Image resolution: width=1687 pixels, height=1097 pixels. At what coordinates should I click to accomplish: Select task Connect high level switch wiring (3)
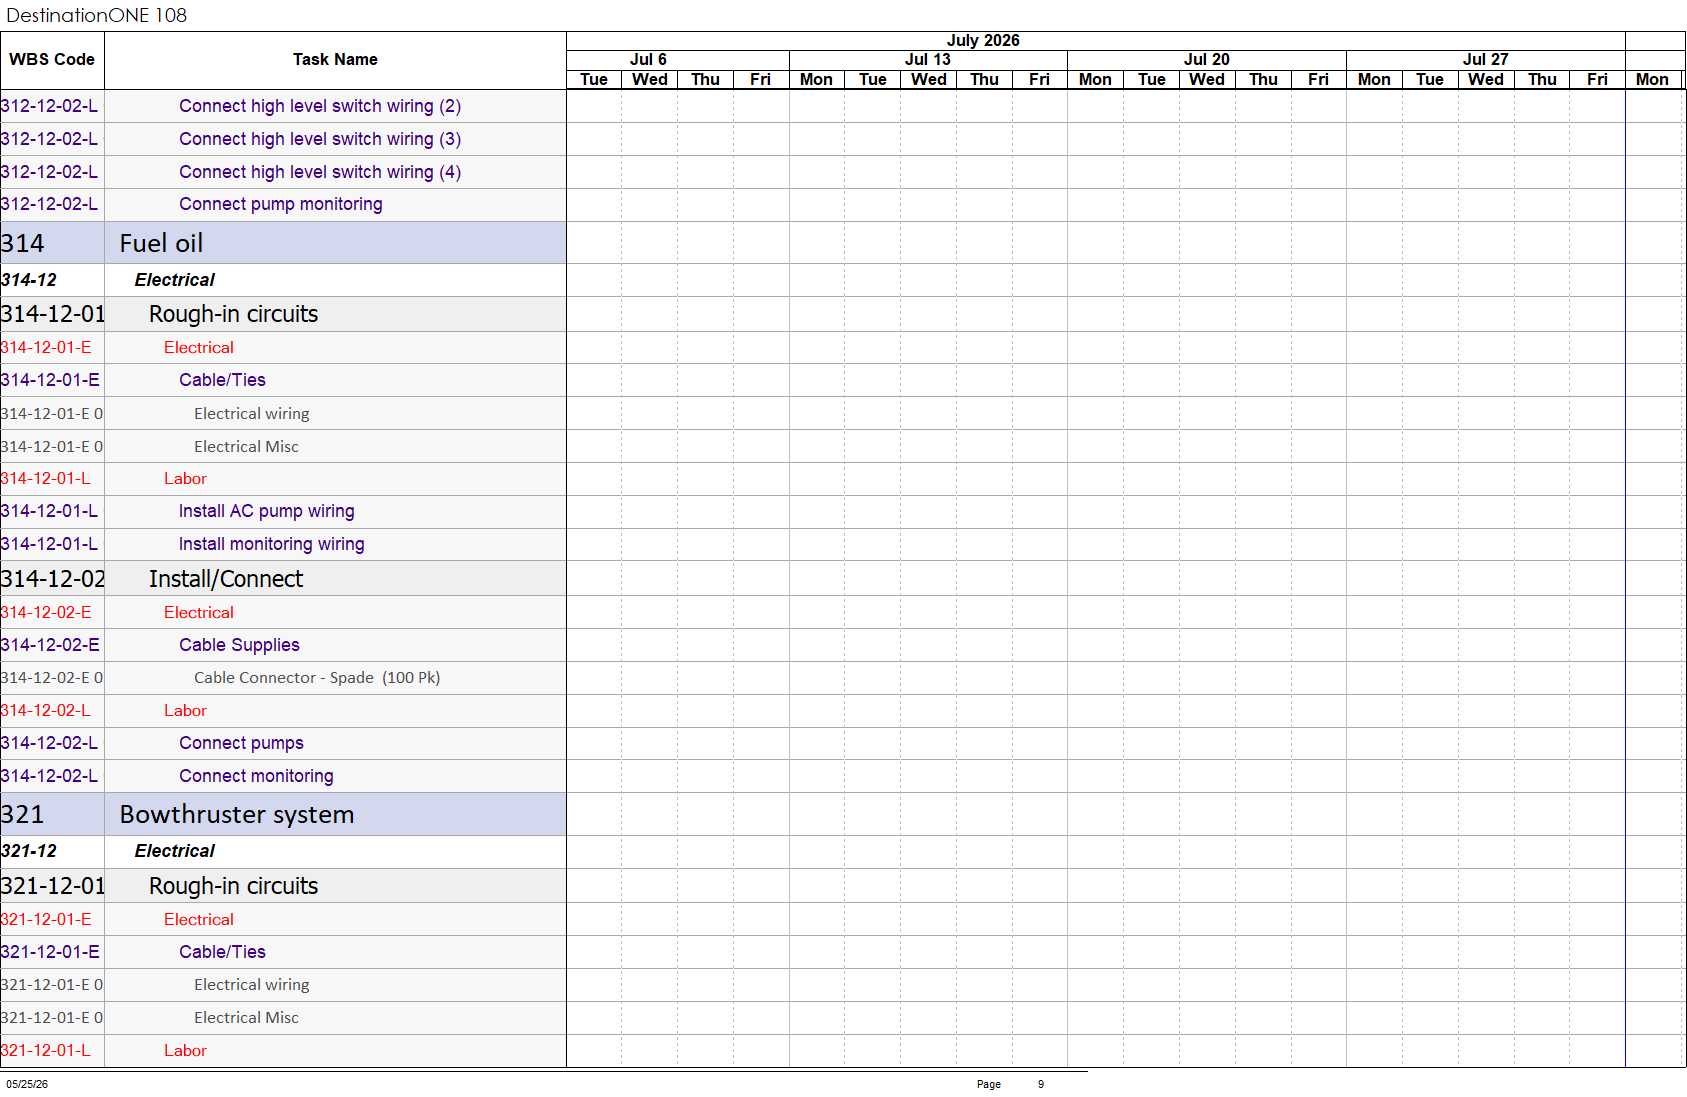pos(320,139)
